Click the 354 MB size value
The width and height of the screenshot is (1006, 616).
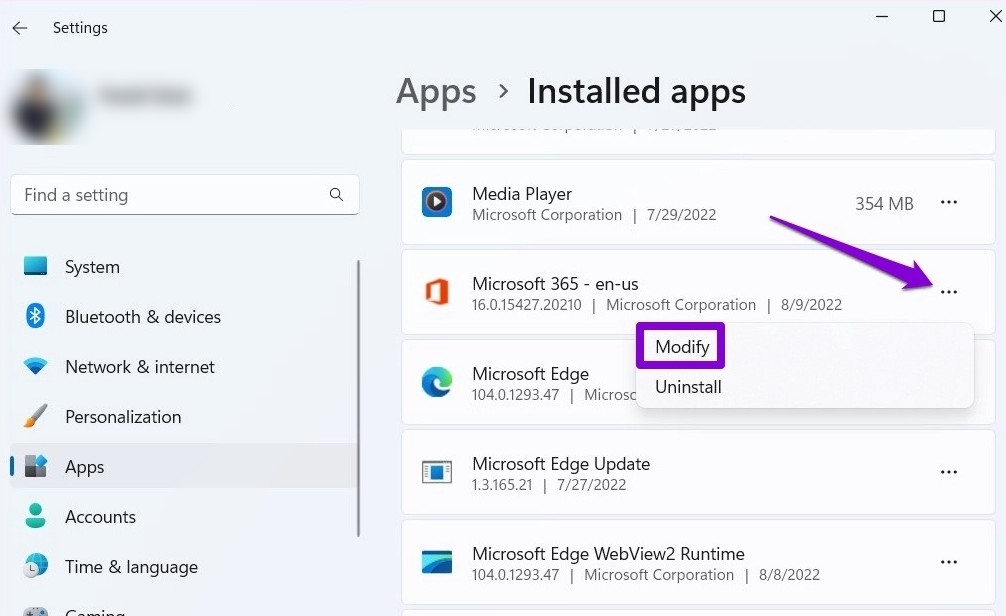tap(884, 204)
